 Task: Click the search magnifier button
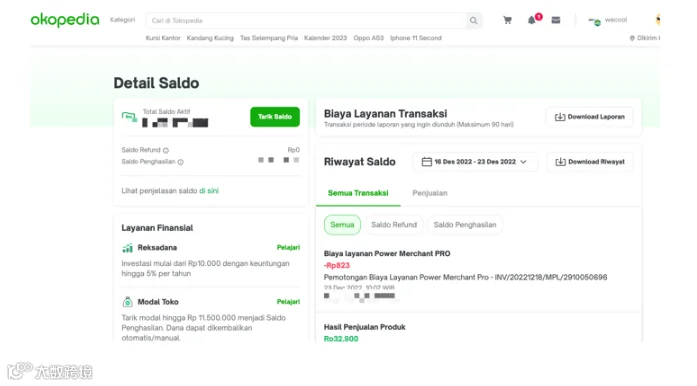[x=473, y=20]
